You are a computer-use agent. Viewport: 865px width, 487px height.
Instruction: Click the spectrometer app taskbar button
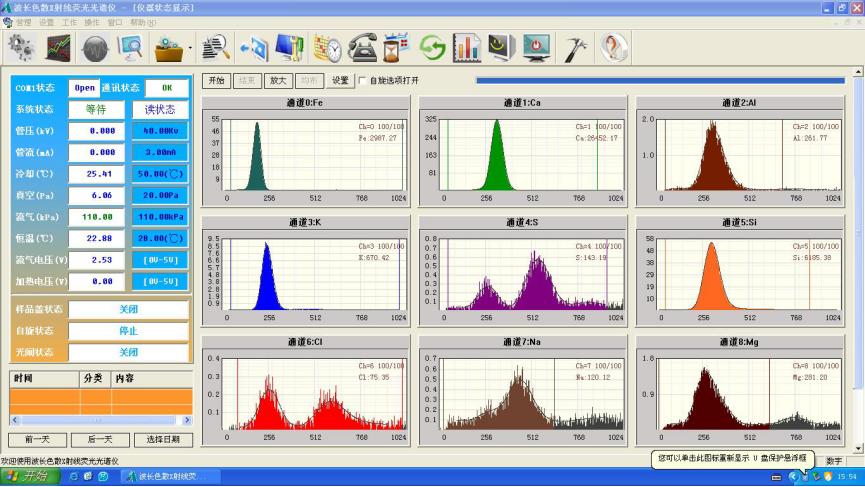coord(170,477)
